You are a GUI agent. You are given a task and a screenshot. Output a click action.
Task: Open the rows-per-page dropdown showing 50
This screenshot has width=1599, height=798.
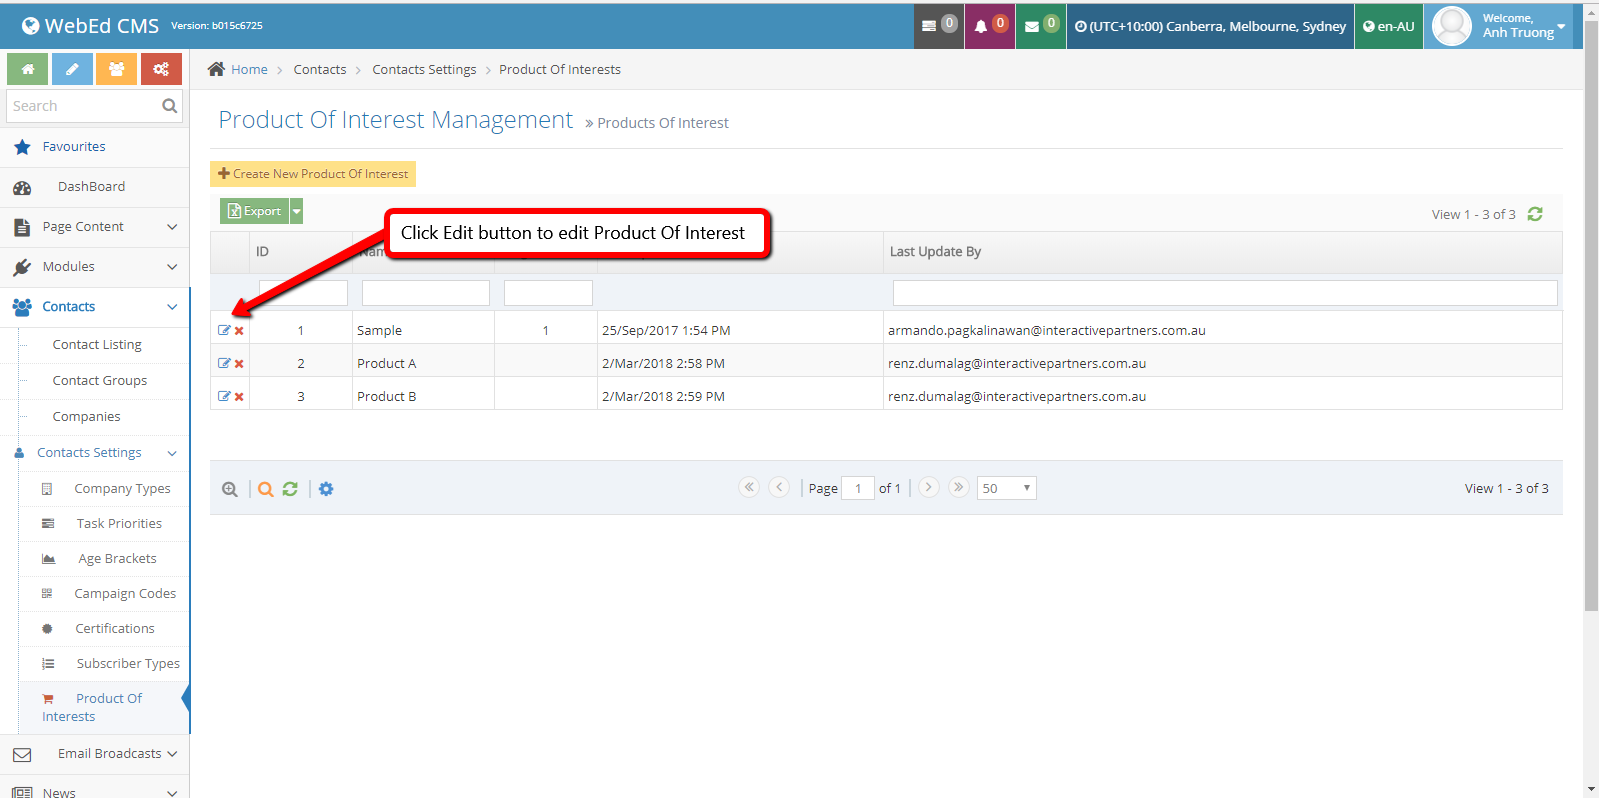pyautogui.click(x=1006, y=488)
